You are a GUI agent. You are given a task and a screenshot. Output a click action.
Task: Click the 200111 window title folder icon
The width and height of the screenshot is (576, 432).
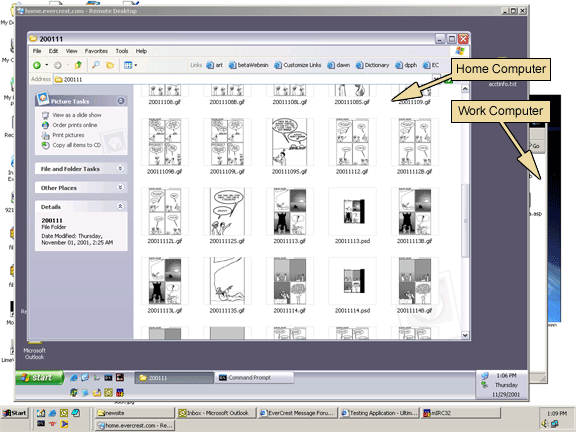tap(33, 39)
